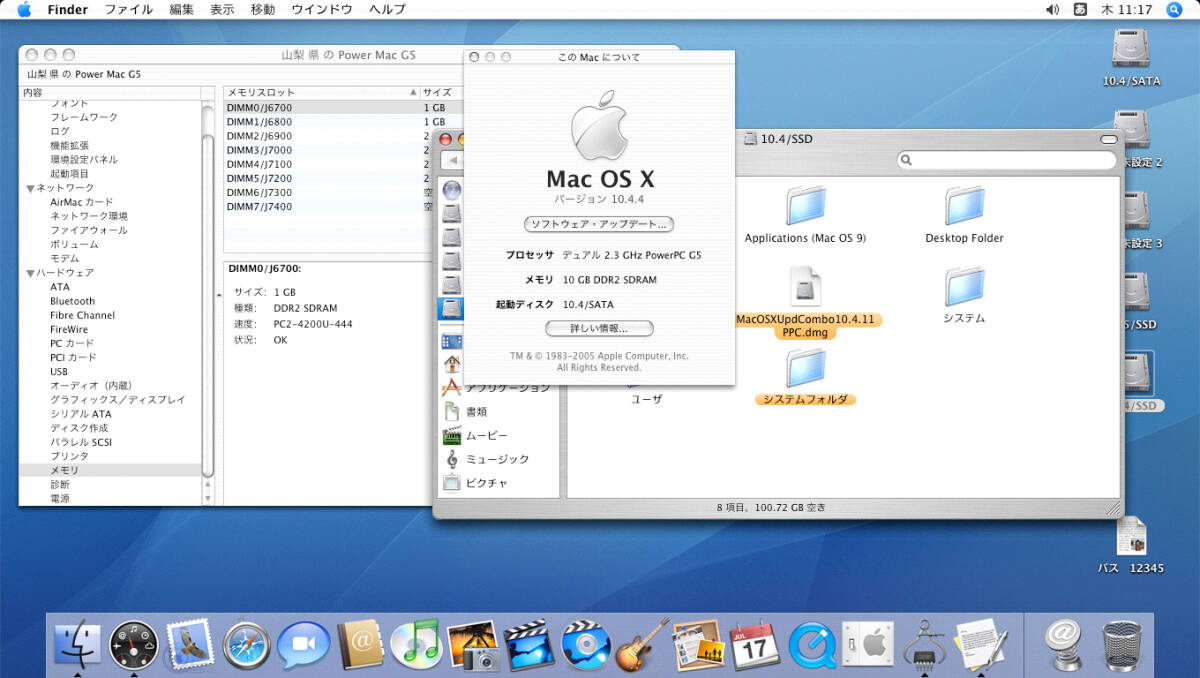Open iPhoto in the Dock

pos(473,645)
